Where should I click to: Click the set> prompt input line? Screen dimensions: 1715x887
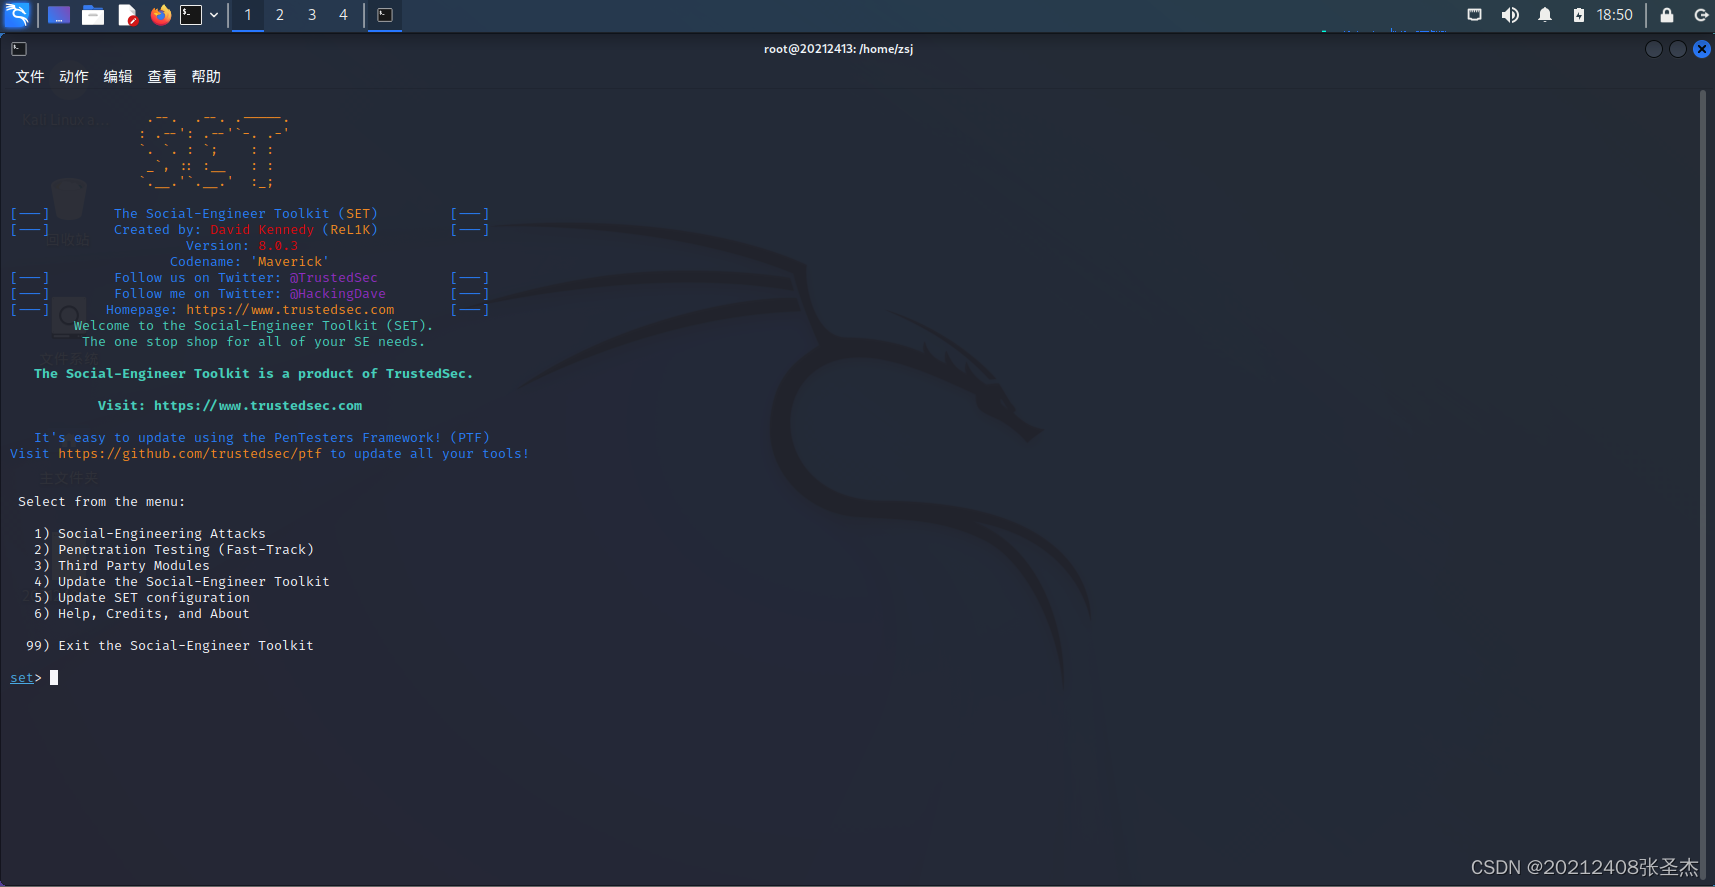click(34, 678)
